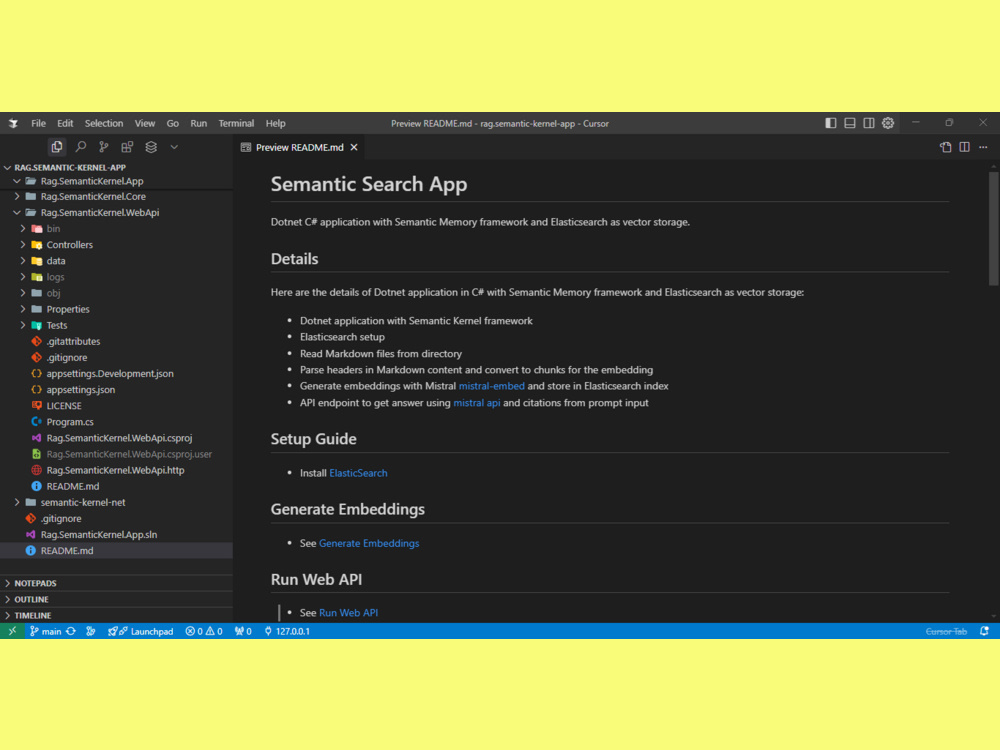Click the remote window status bar icon
The width and height of the screenshot is (1000, 750).
click(12, 631)
